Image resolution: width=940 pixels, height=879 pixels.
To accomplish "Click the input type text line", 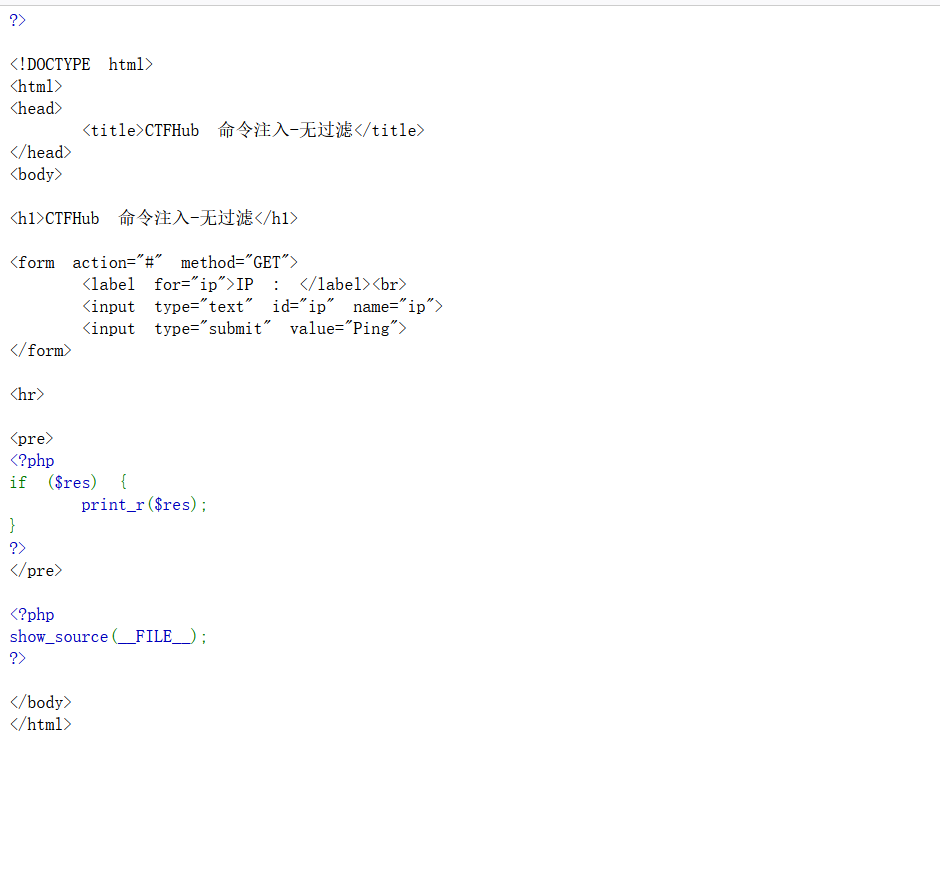I will 262,306.
